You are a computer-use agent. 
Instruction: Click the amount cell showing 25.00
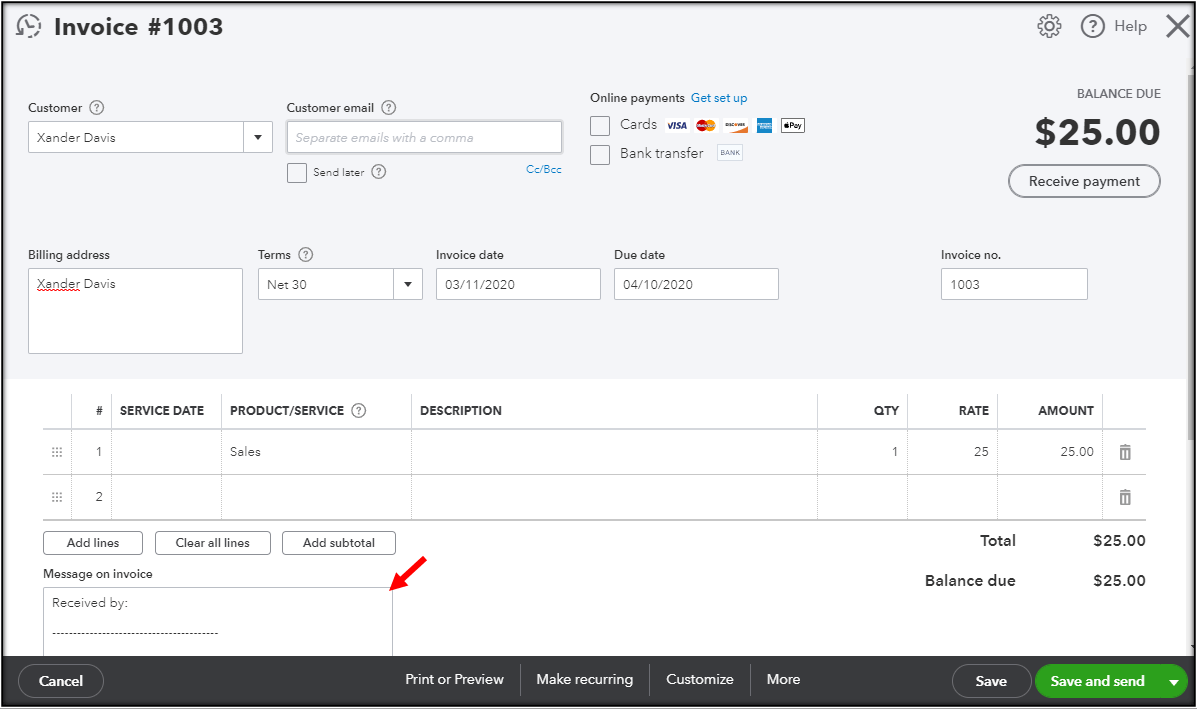1050,452
